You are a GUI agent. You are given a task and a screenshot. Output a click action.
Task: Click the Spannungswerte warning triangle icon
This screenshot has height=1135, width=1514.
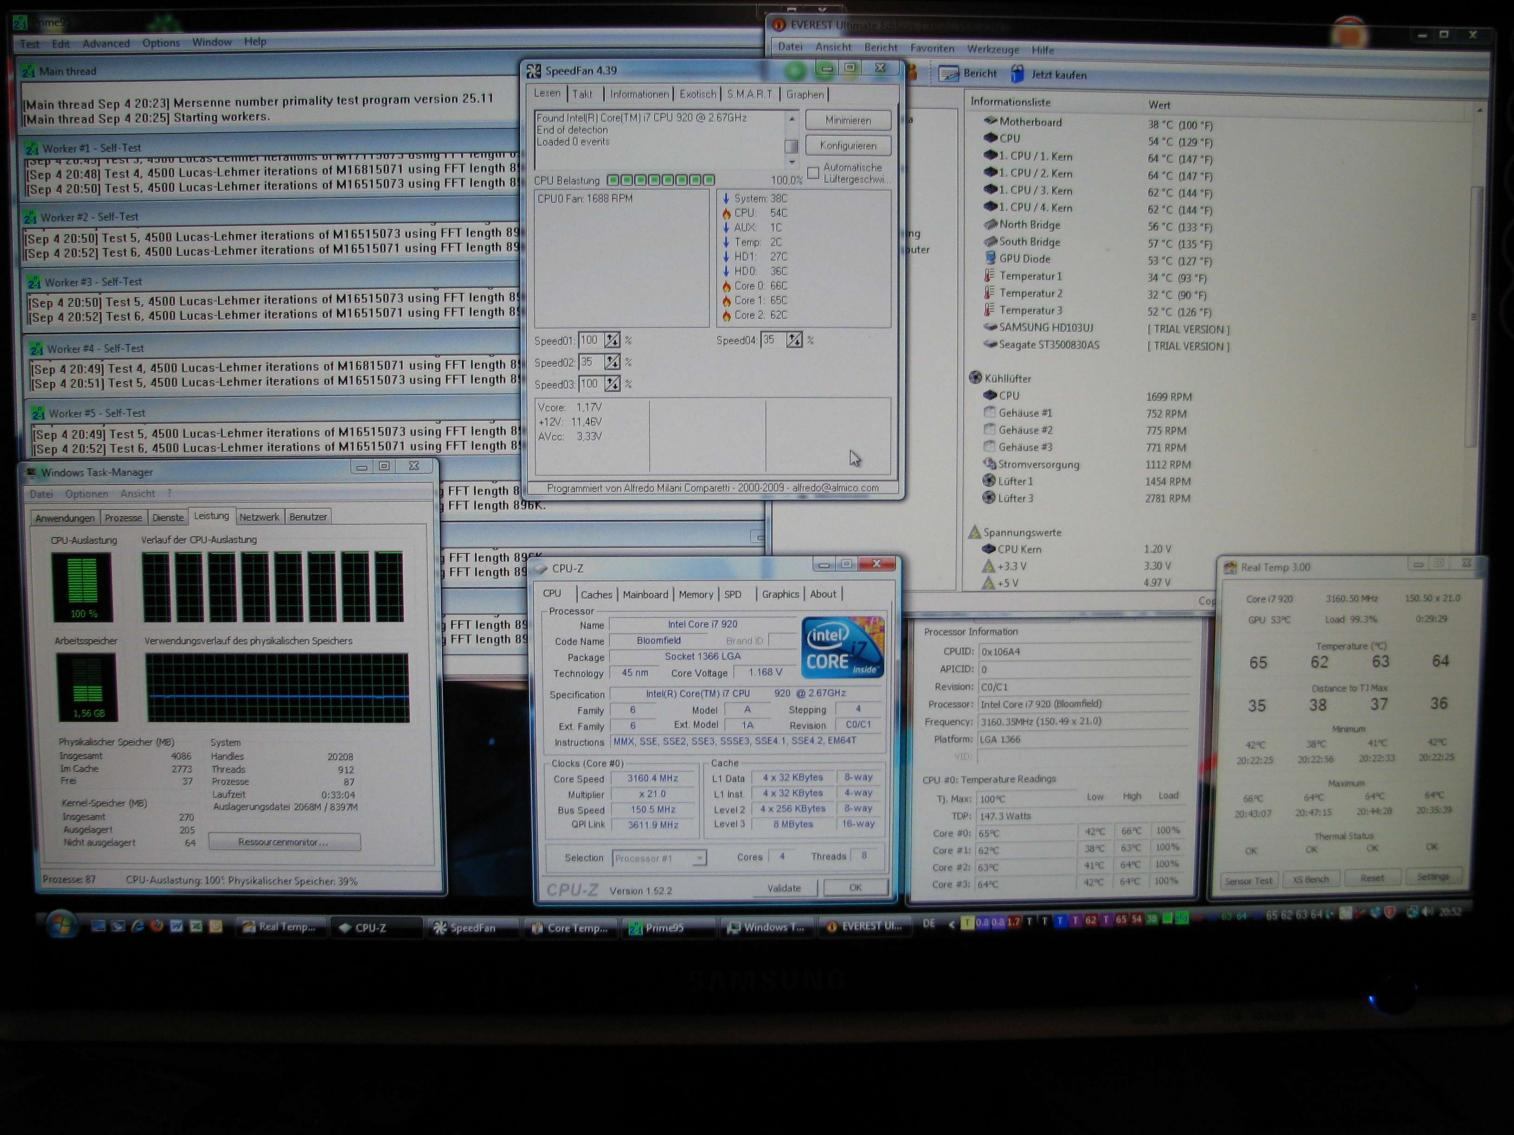click(974, 532)
